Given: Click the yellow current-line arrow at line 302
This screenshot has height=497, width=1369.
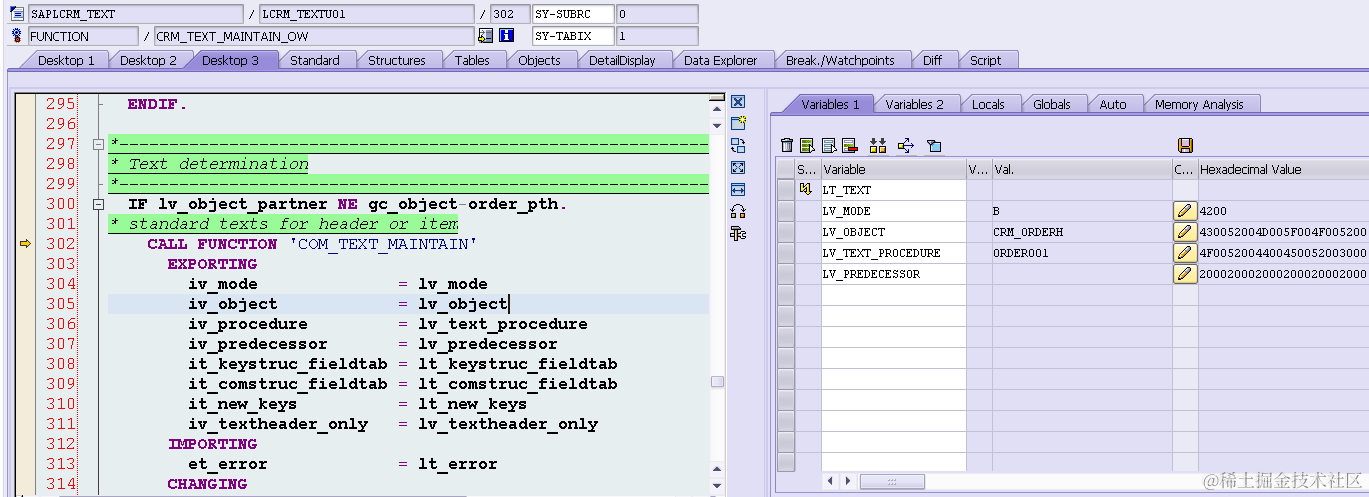Looking at the screenshot, I should (x=26, y=244).
